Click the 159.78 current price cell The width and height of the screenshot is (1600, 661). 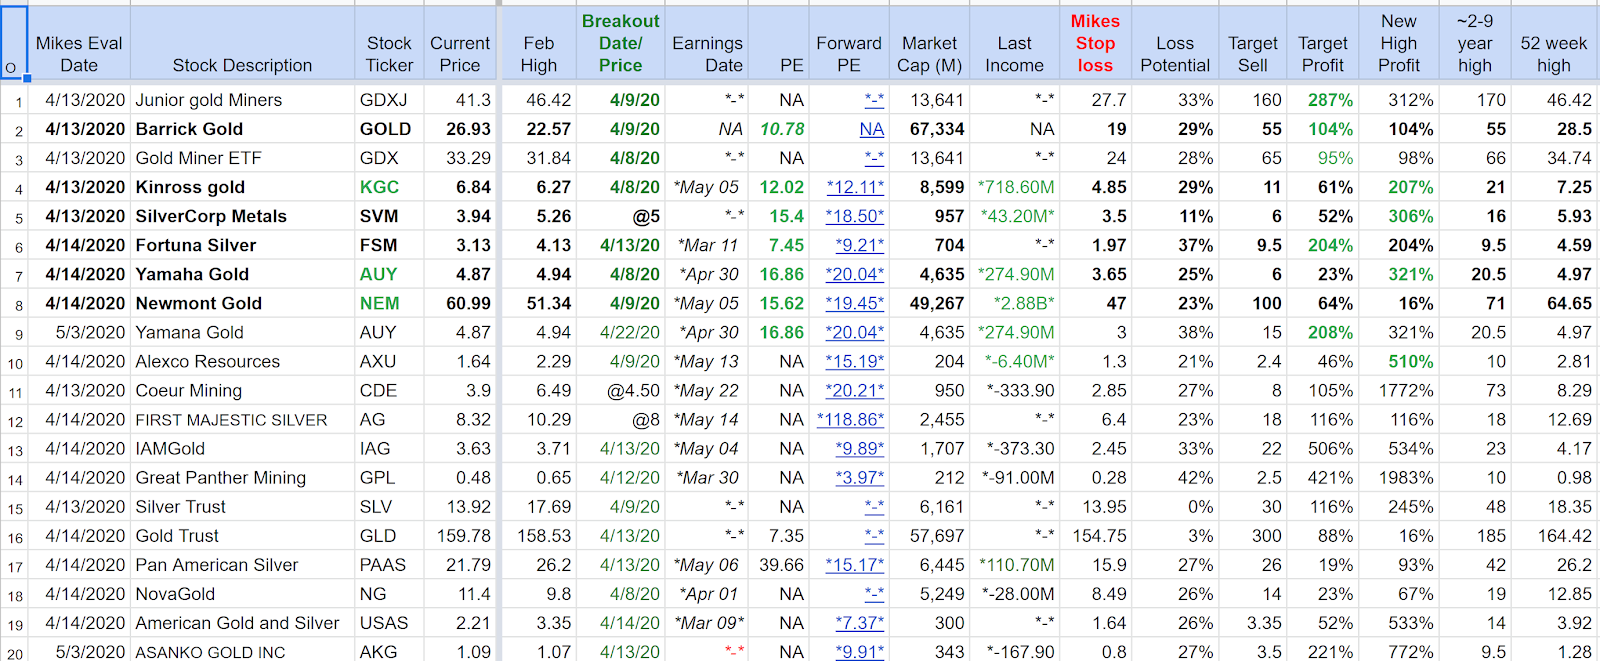pos(460,535)
